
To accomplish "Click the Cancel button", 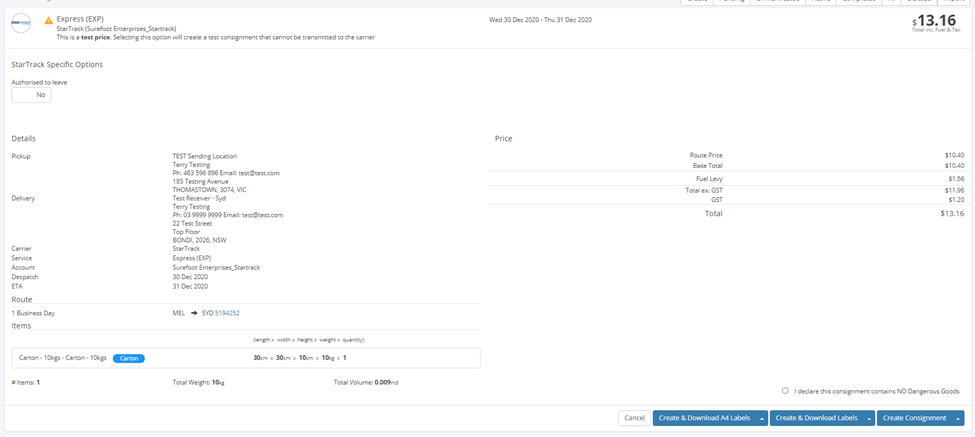I will (x=634, y=418).
